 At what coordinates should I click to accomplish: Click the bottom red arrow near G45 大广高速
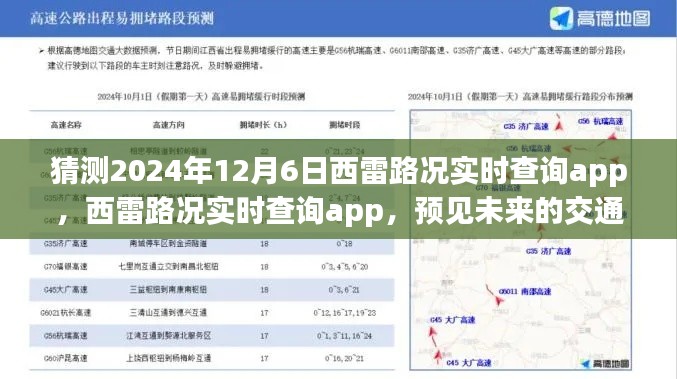point(438,355)
